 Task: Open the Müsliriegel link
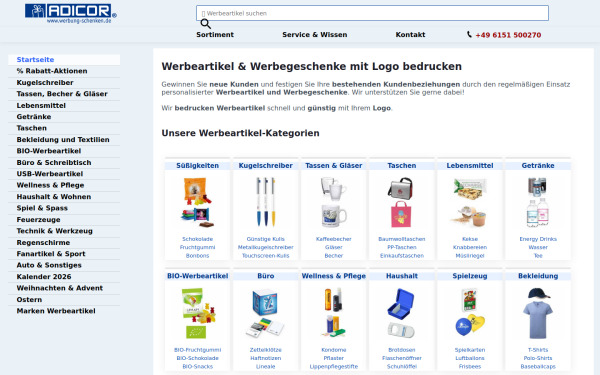pyautogui.click(x=470, y=256)
